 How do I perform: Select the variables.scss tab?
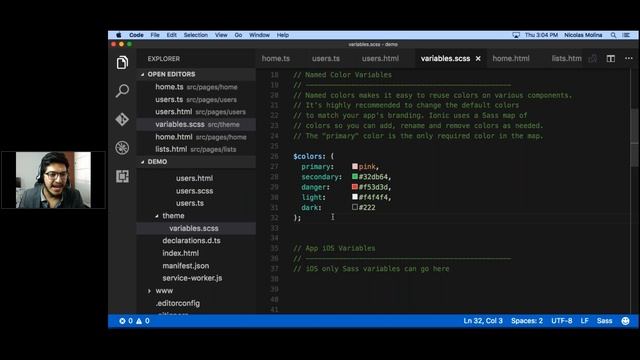[x=445, y=58]
